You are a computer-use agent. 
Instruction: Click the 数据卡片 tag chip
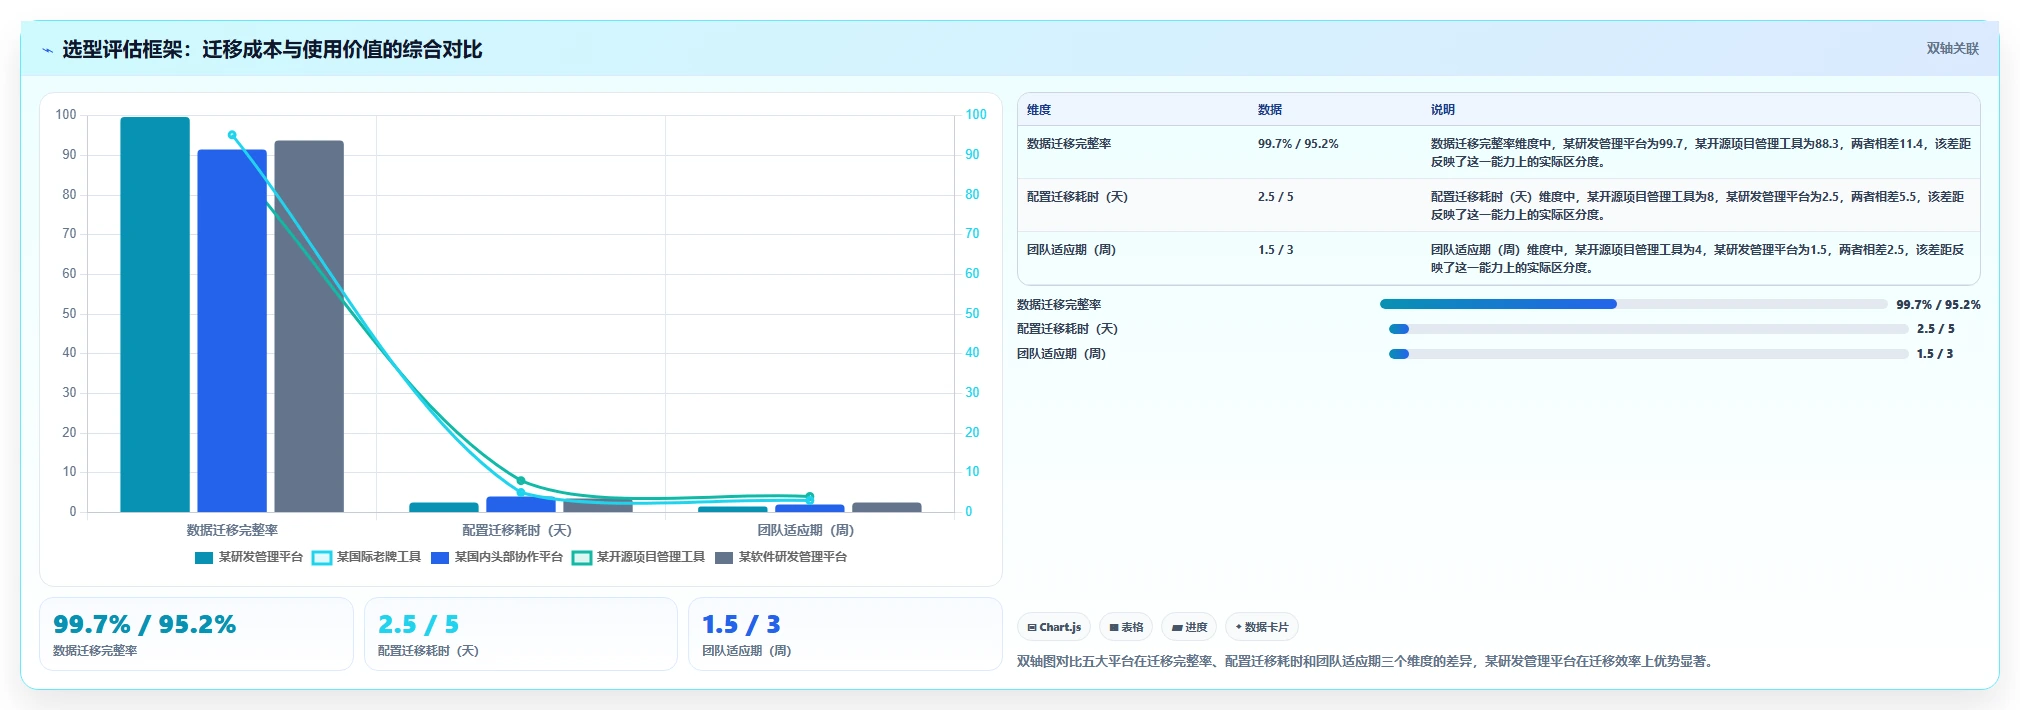click(1262, 627)
